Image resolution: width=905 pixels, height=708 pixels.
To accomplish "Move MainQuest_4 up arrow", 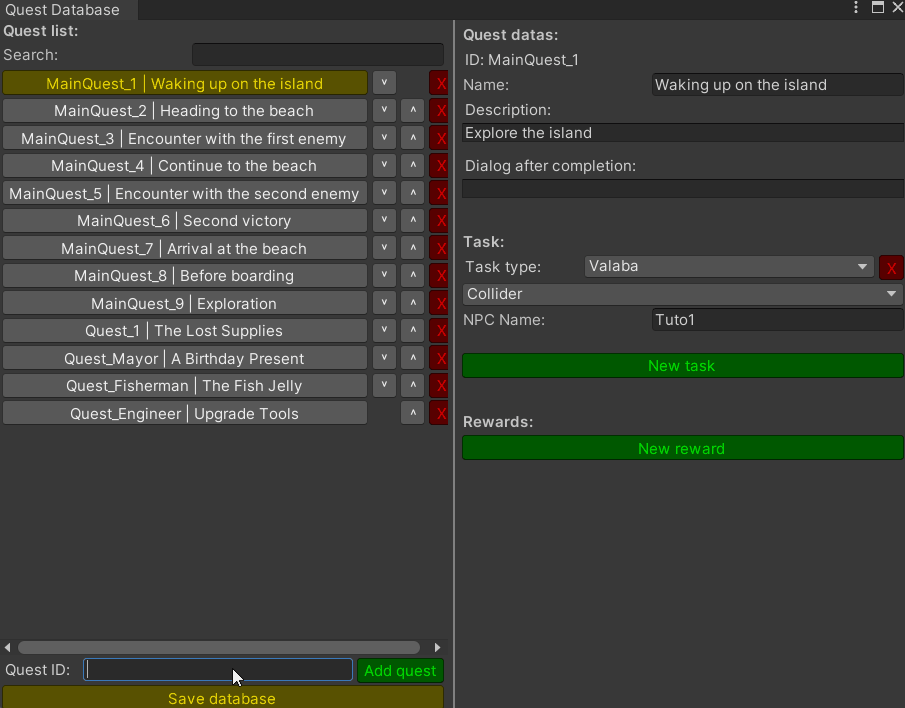I will tap(413, 166).
